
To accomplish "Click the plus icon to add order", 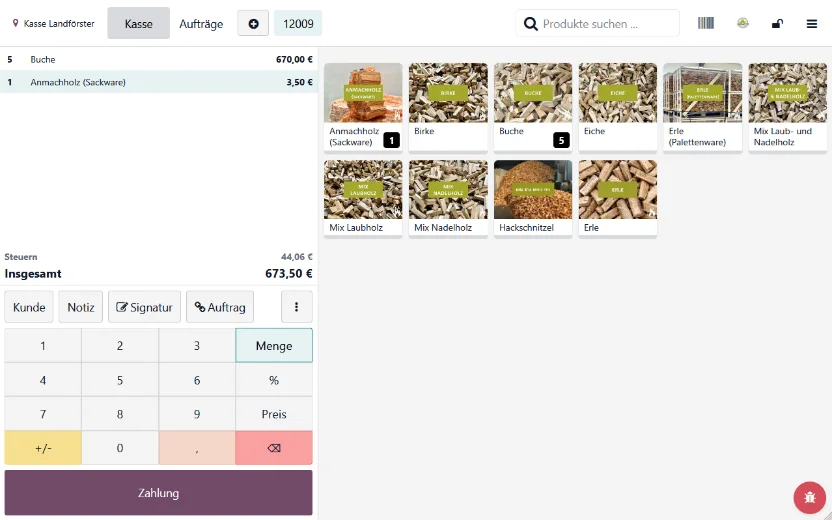I will coord(253,24).
